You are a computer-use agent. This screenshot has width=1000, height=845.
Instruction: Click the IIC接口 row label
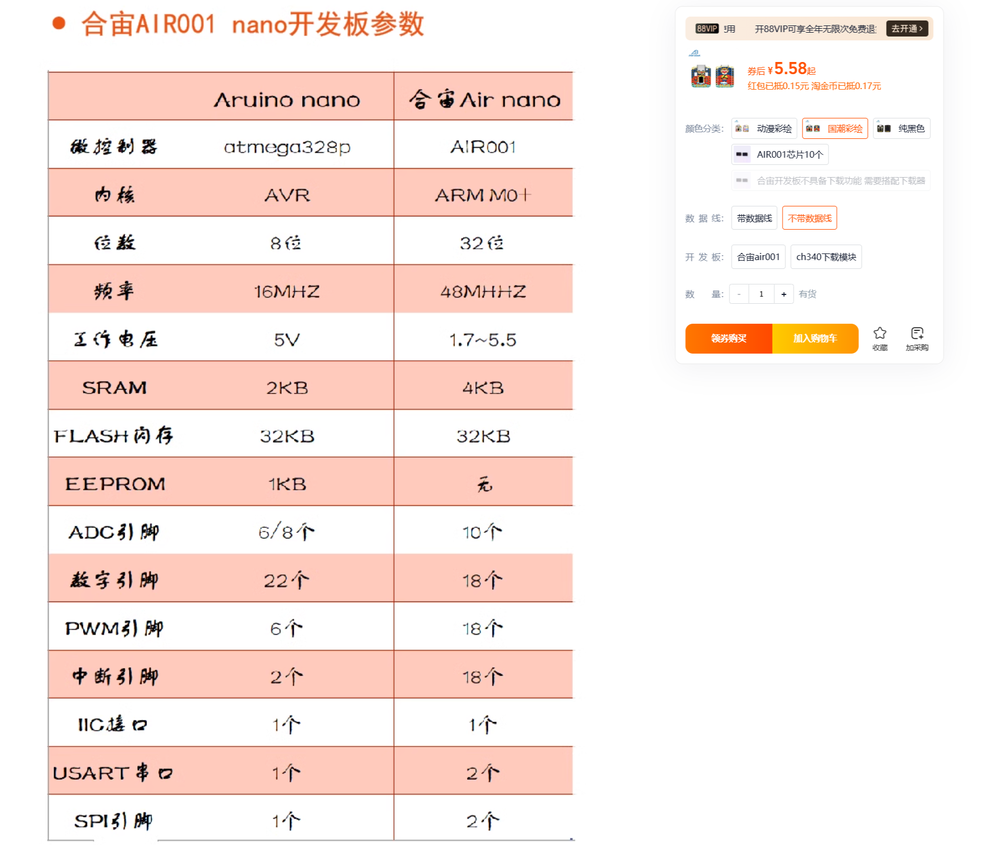coord(113,724)
